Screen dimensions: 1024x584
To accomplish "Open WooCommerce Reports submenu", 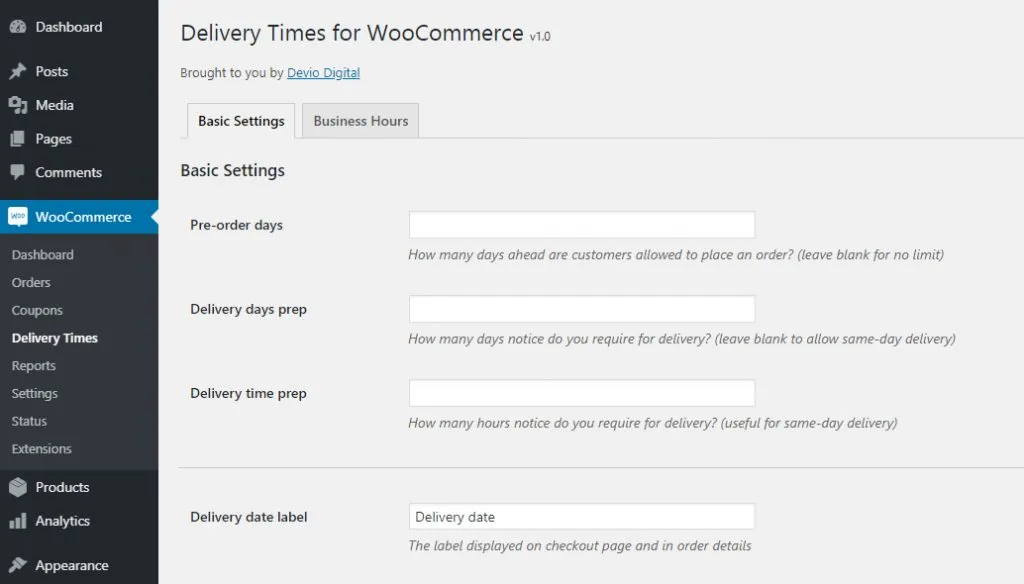I will [x=33, y=366].
